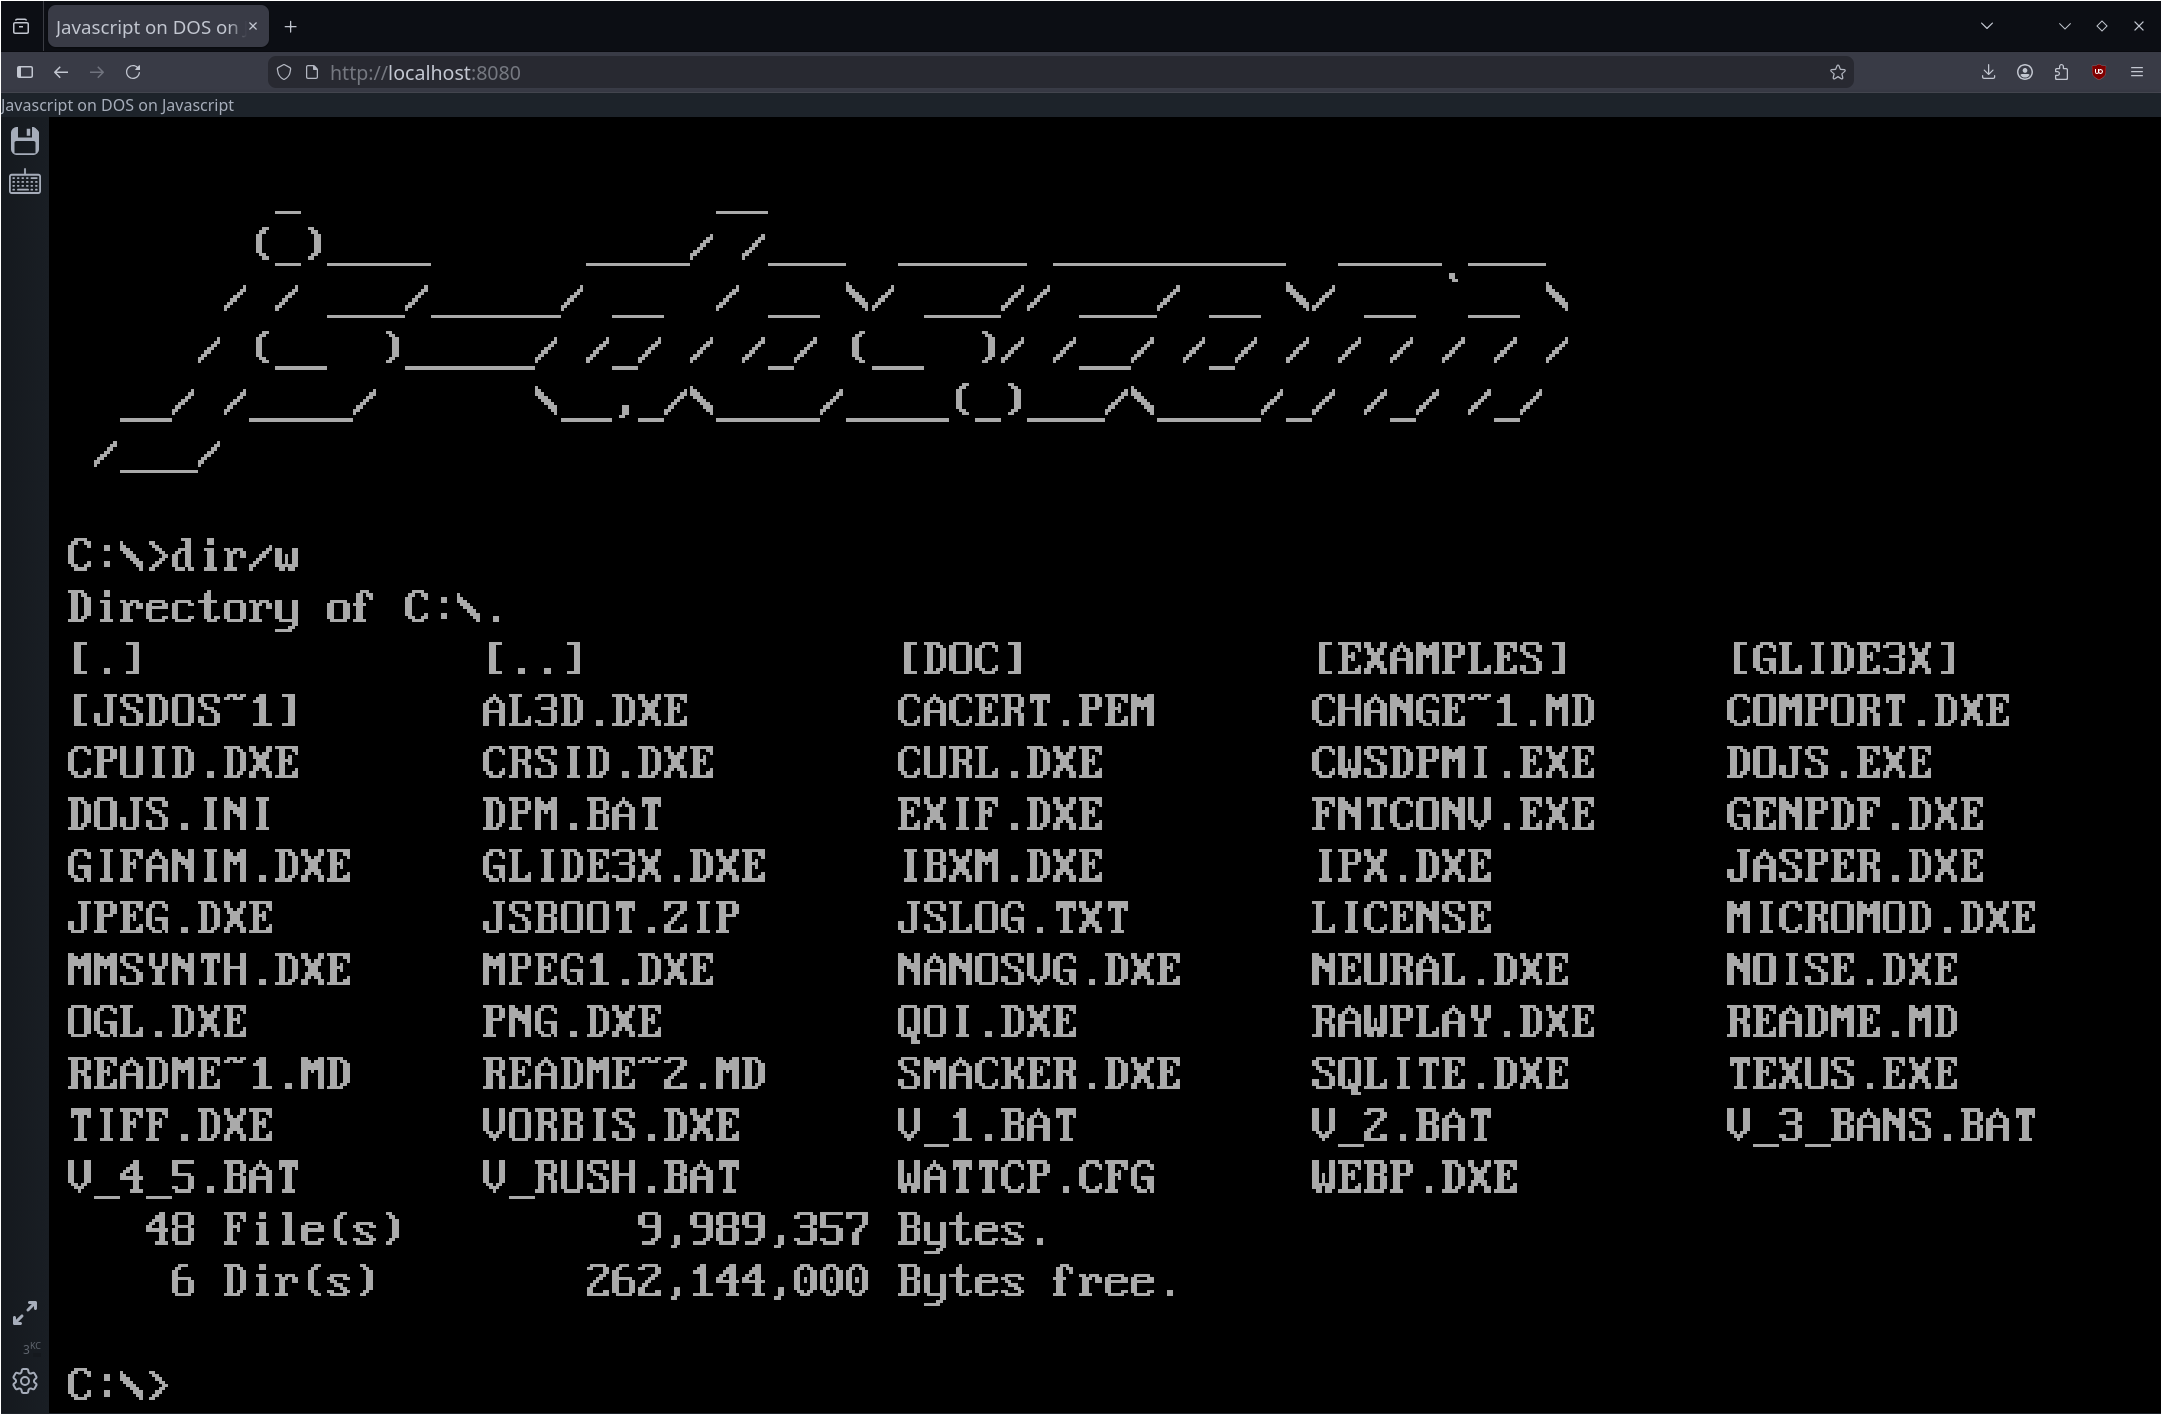Open the virtual keyboard icon in sidebar

pyautogui.click(x=25, y=183)
